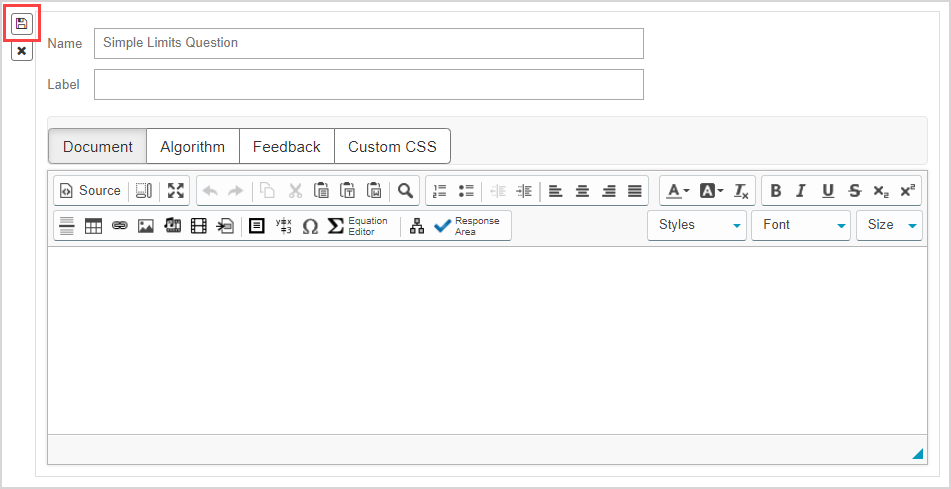Insert a table into the document
The image size is (951, 489).
[x=93, y=226]
